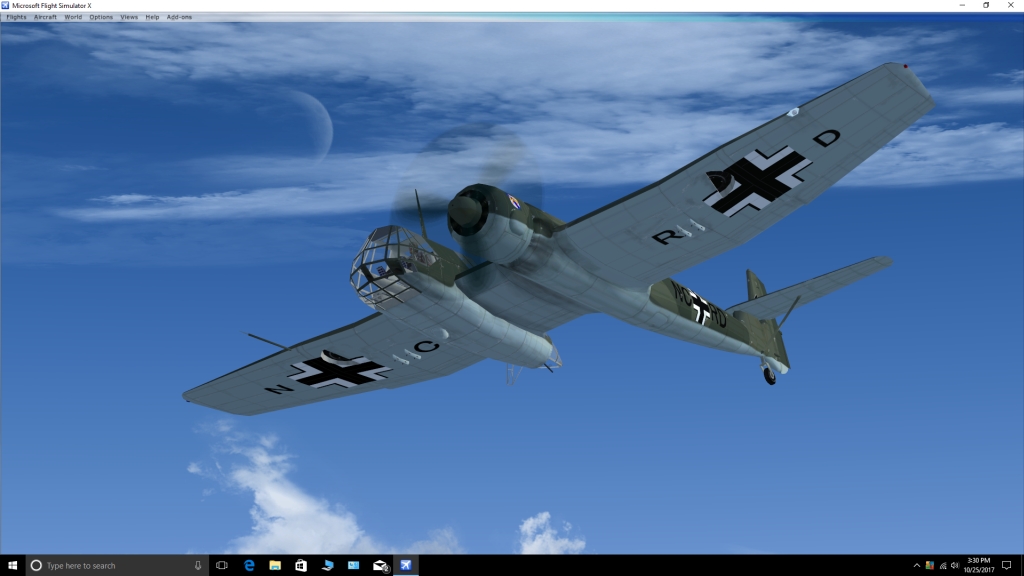Open the volume speaker tray icon

pyautogui.click(x=955, y=566)
